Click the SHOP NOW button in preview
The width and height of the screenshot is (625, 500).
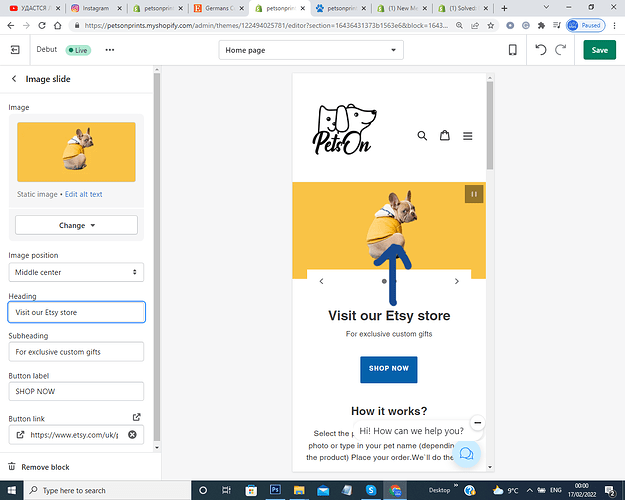pos(389,369)
